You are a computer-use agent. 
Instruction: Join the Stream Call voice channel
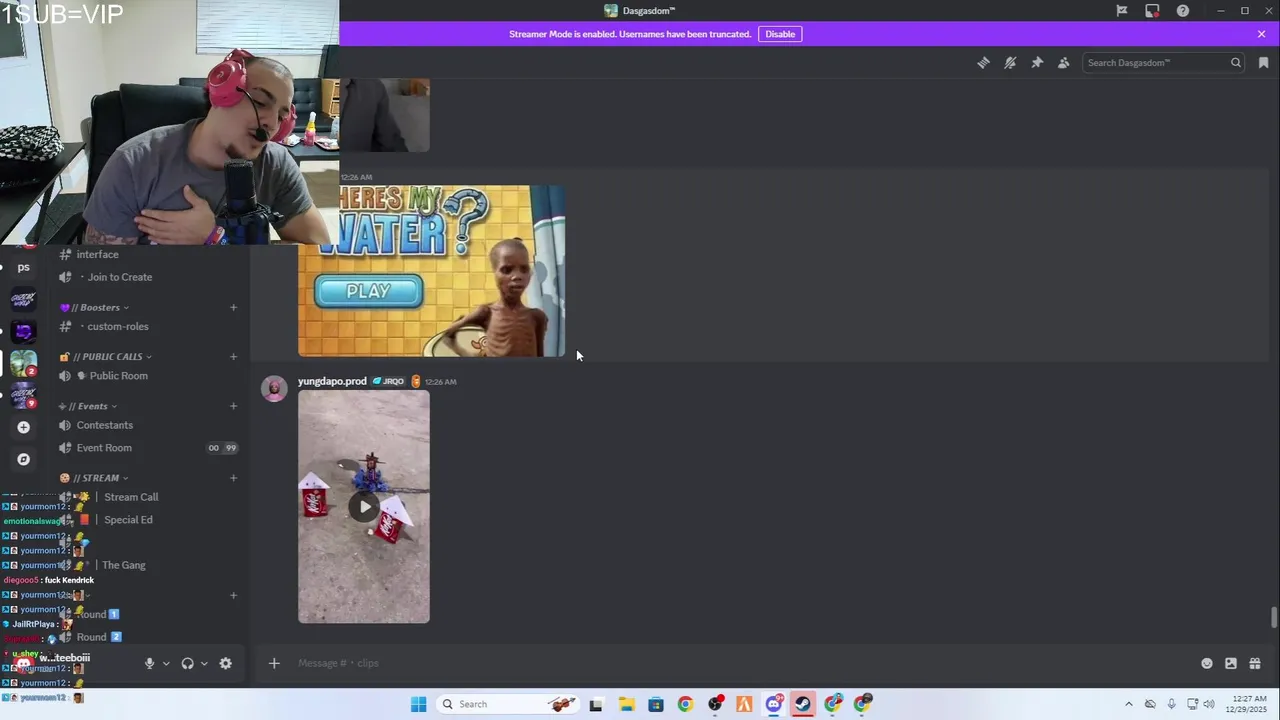coord(131,497)
